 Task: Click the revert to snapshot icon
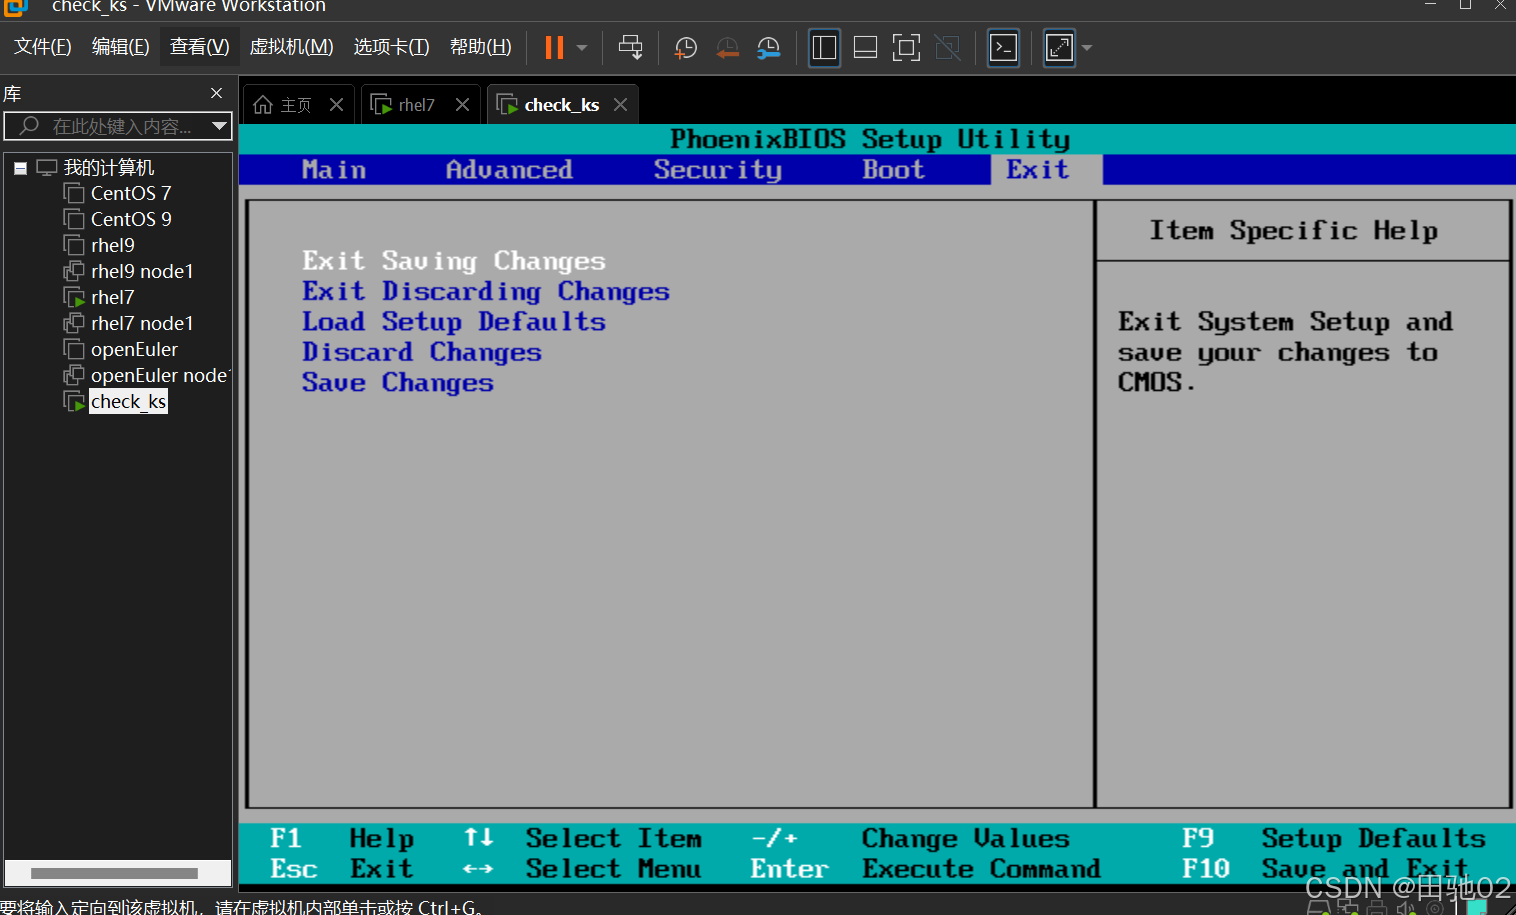(x=727, y=47)
